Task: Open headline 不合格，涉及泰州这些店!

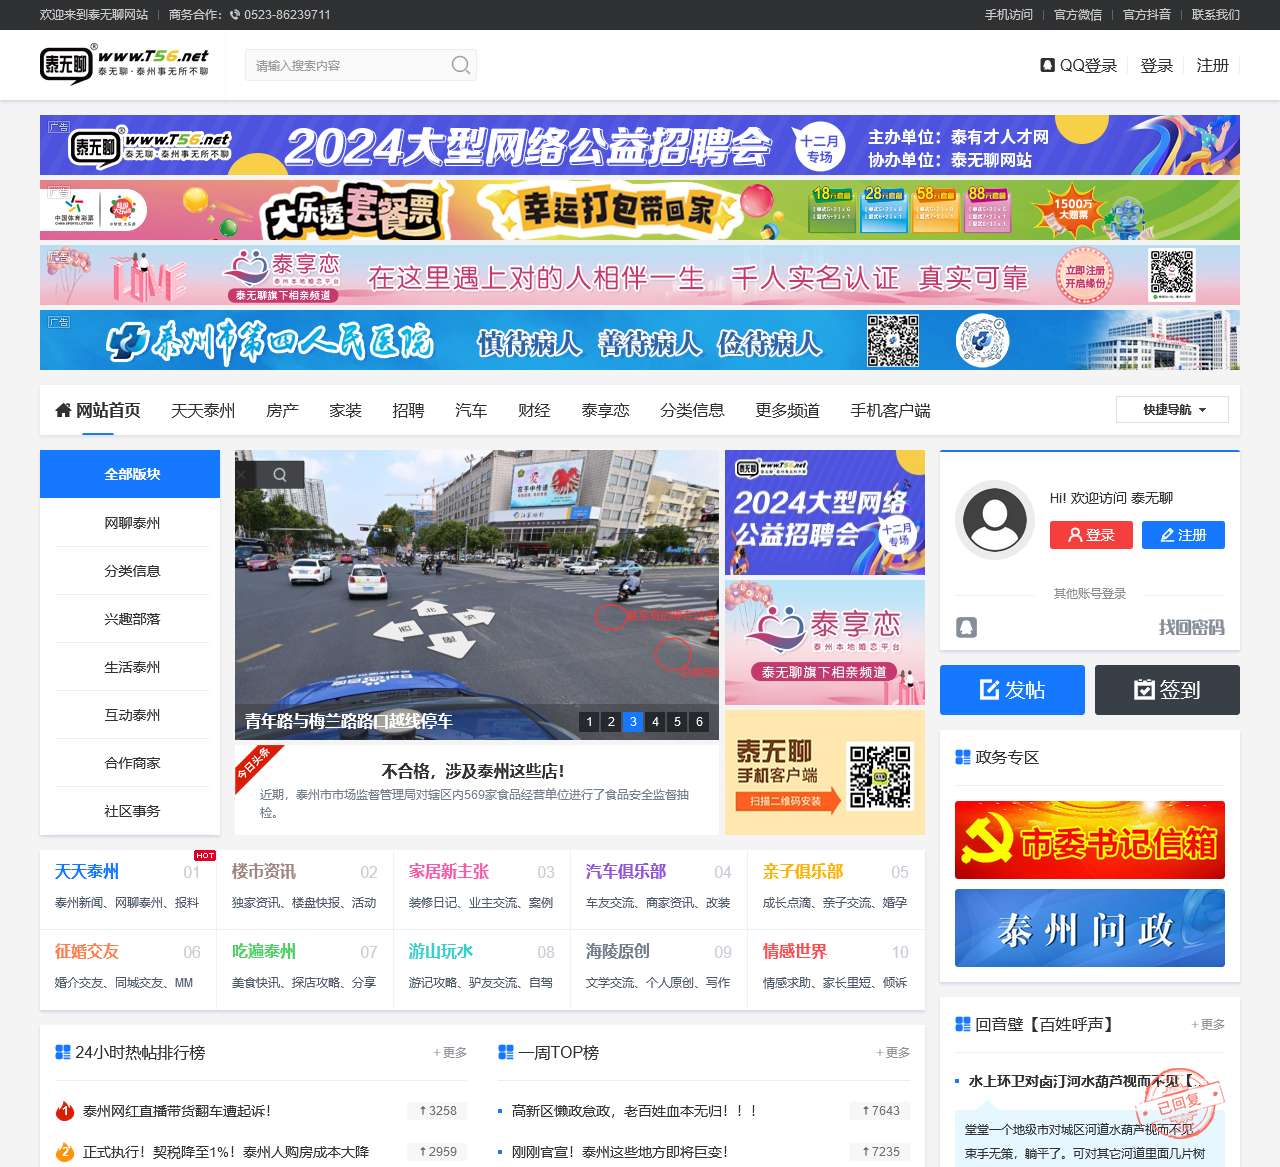Action: [x=473, y=771]
